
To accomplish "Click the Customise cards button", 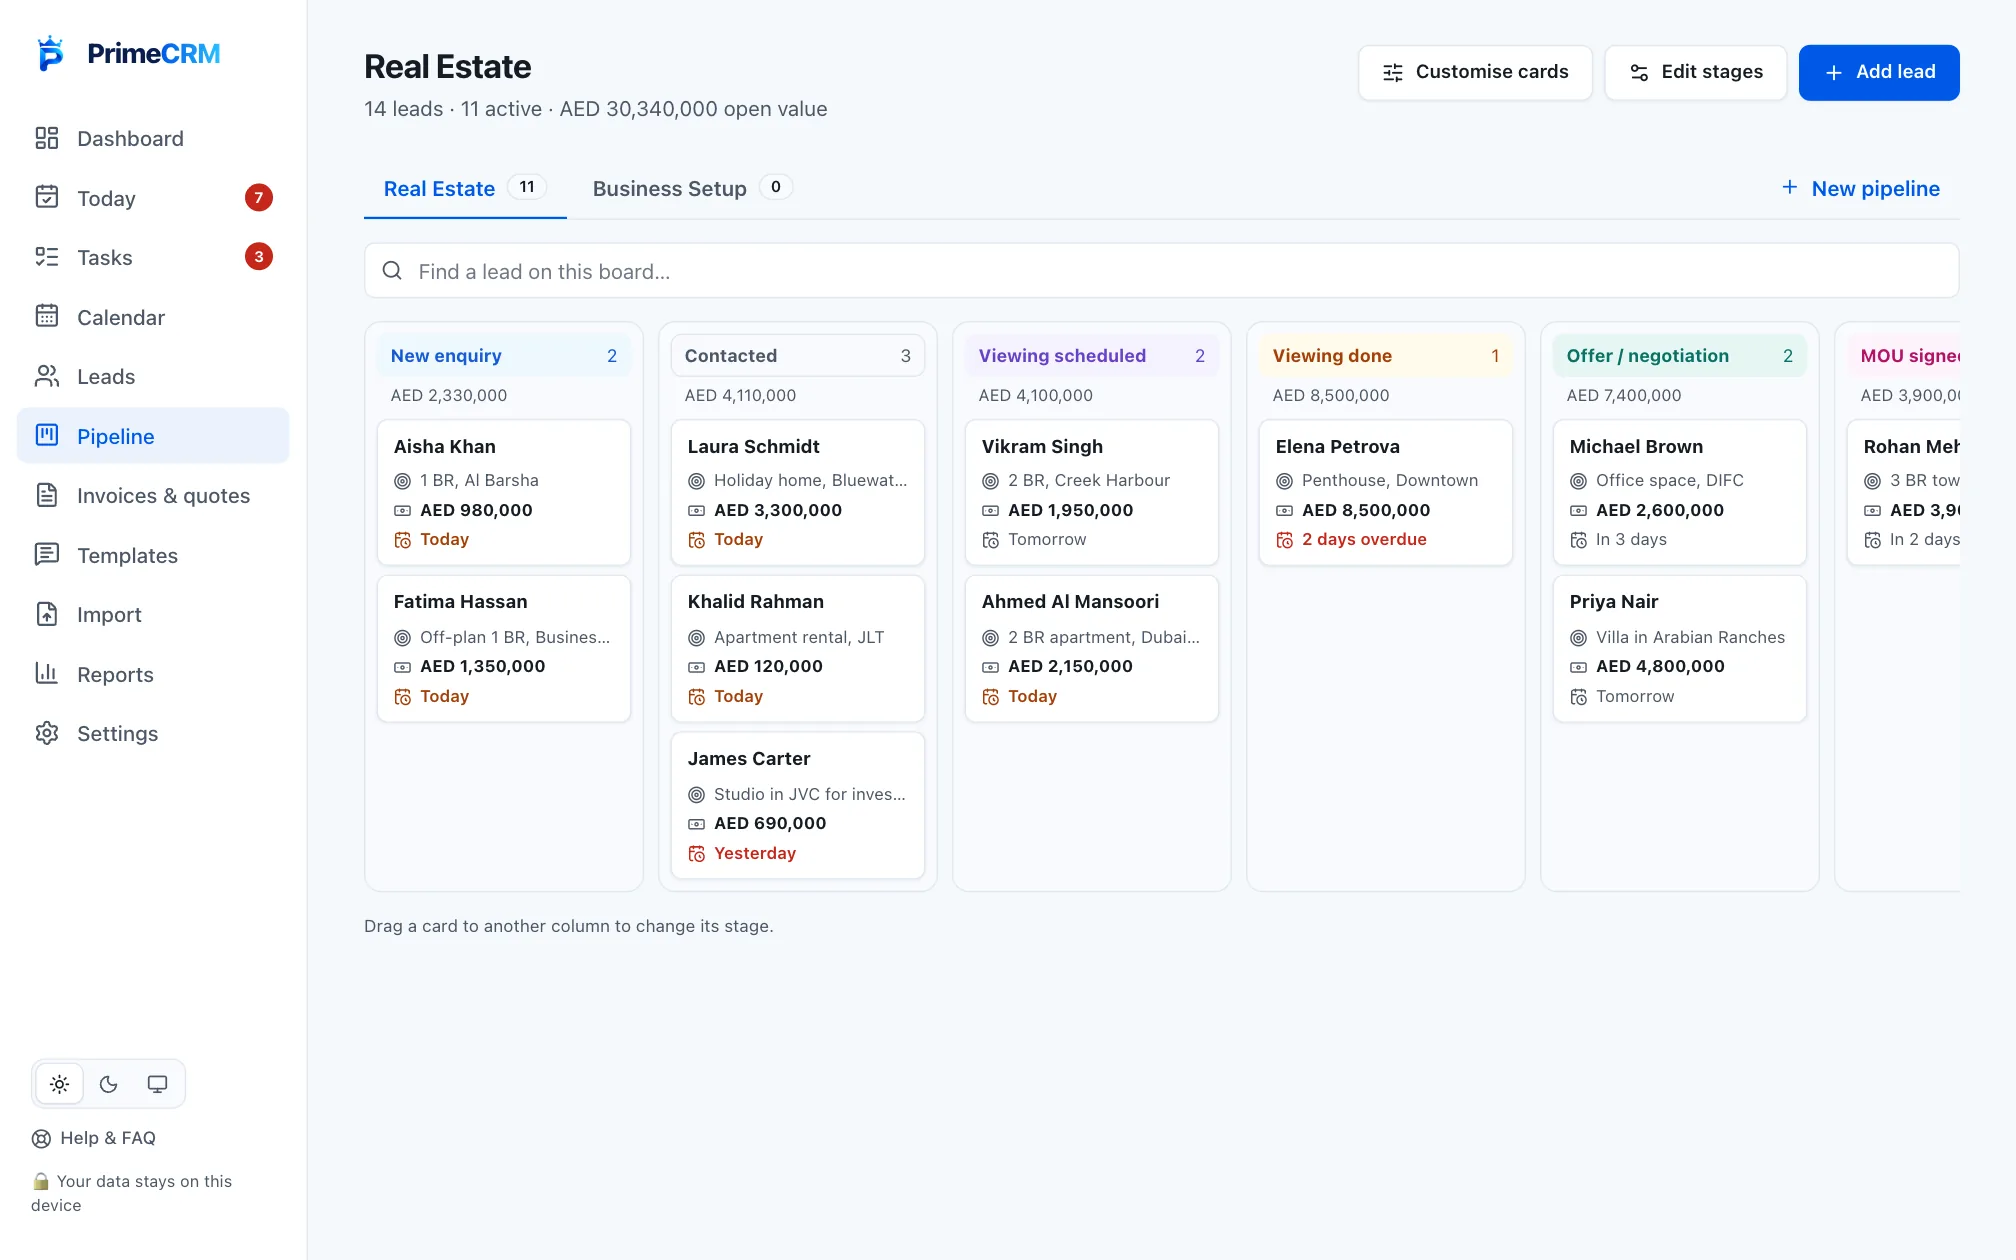I will [x=1475, y=72].
